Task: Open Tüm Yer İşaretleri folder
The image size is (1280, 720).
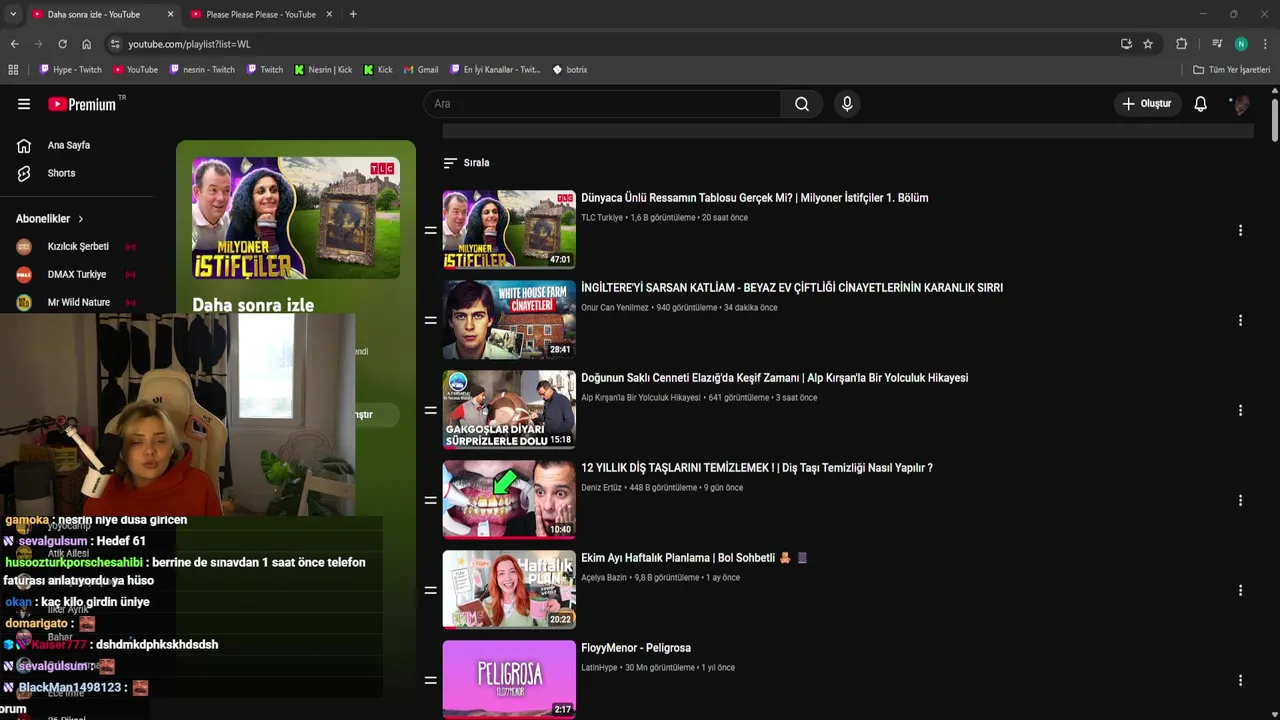Action: (x=1231, y=70)
